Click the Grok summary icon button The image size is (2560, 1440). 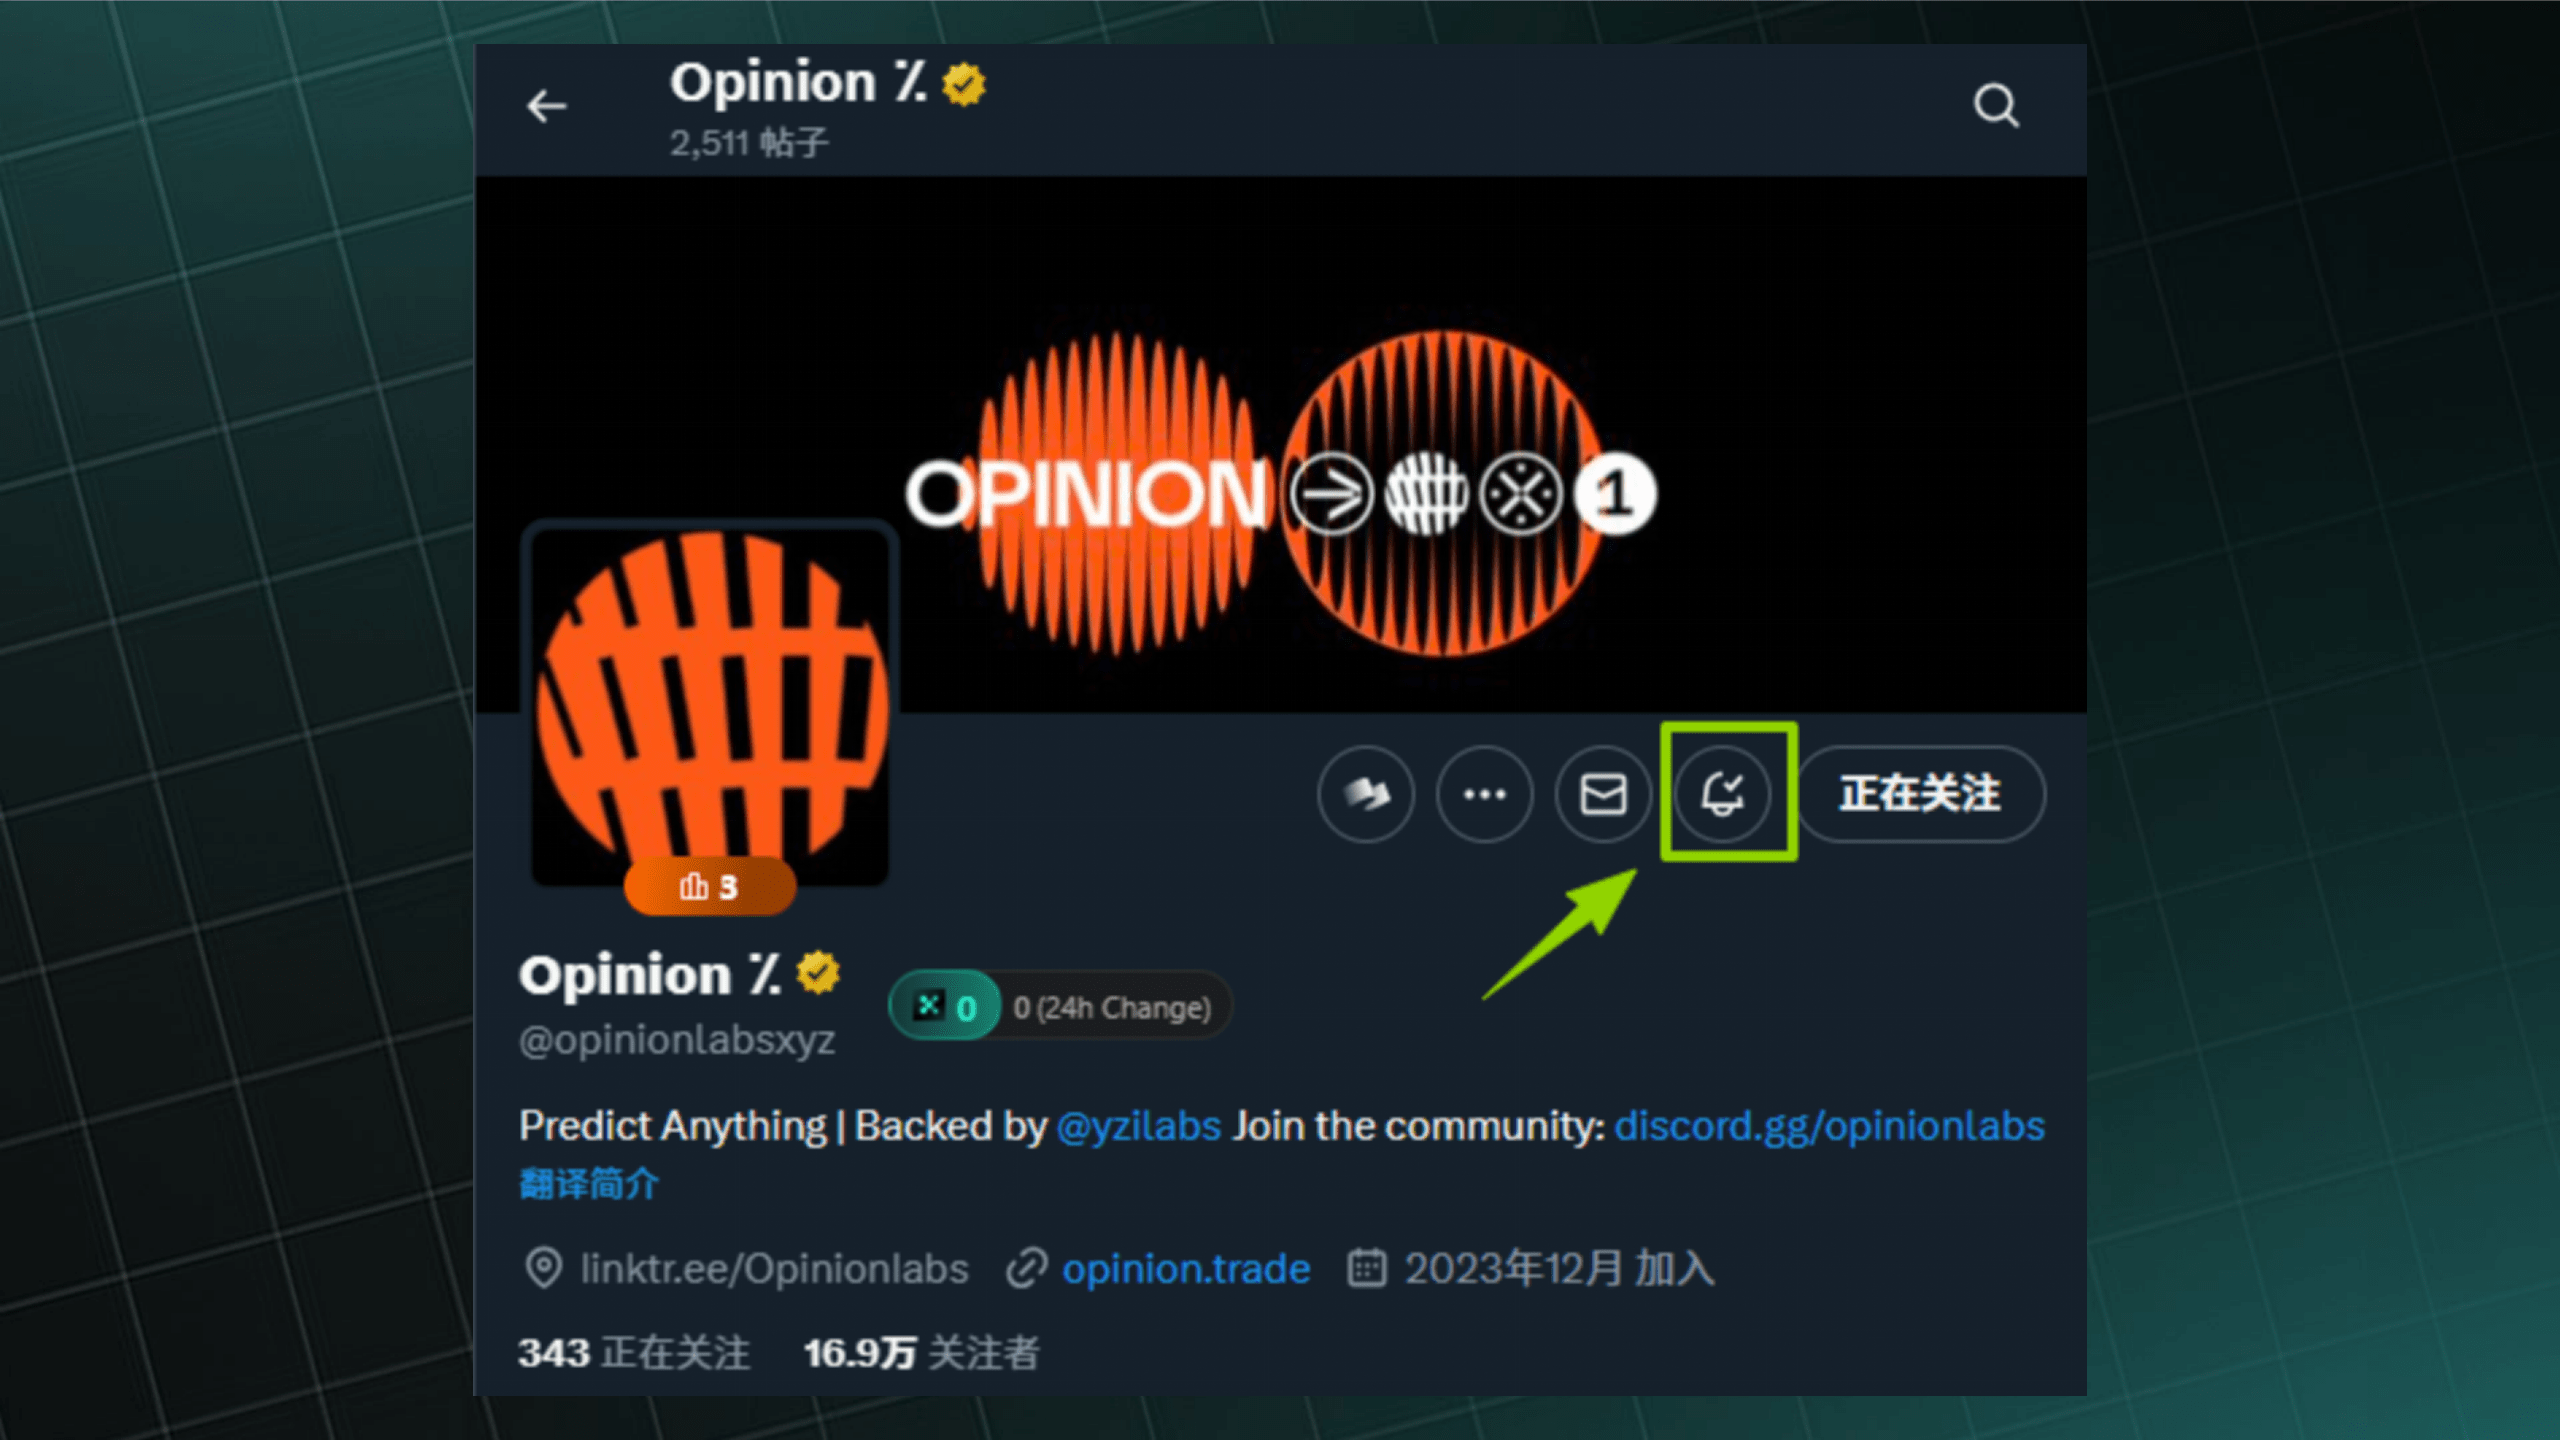[1366, 795]
